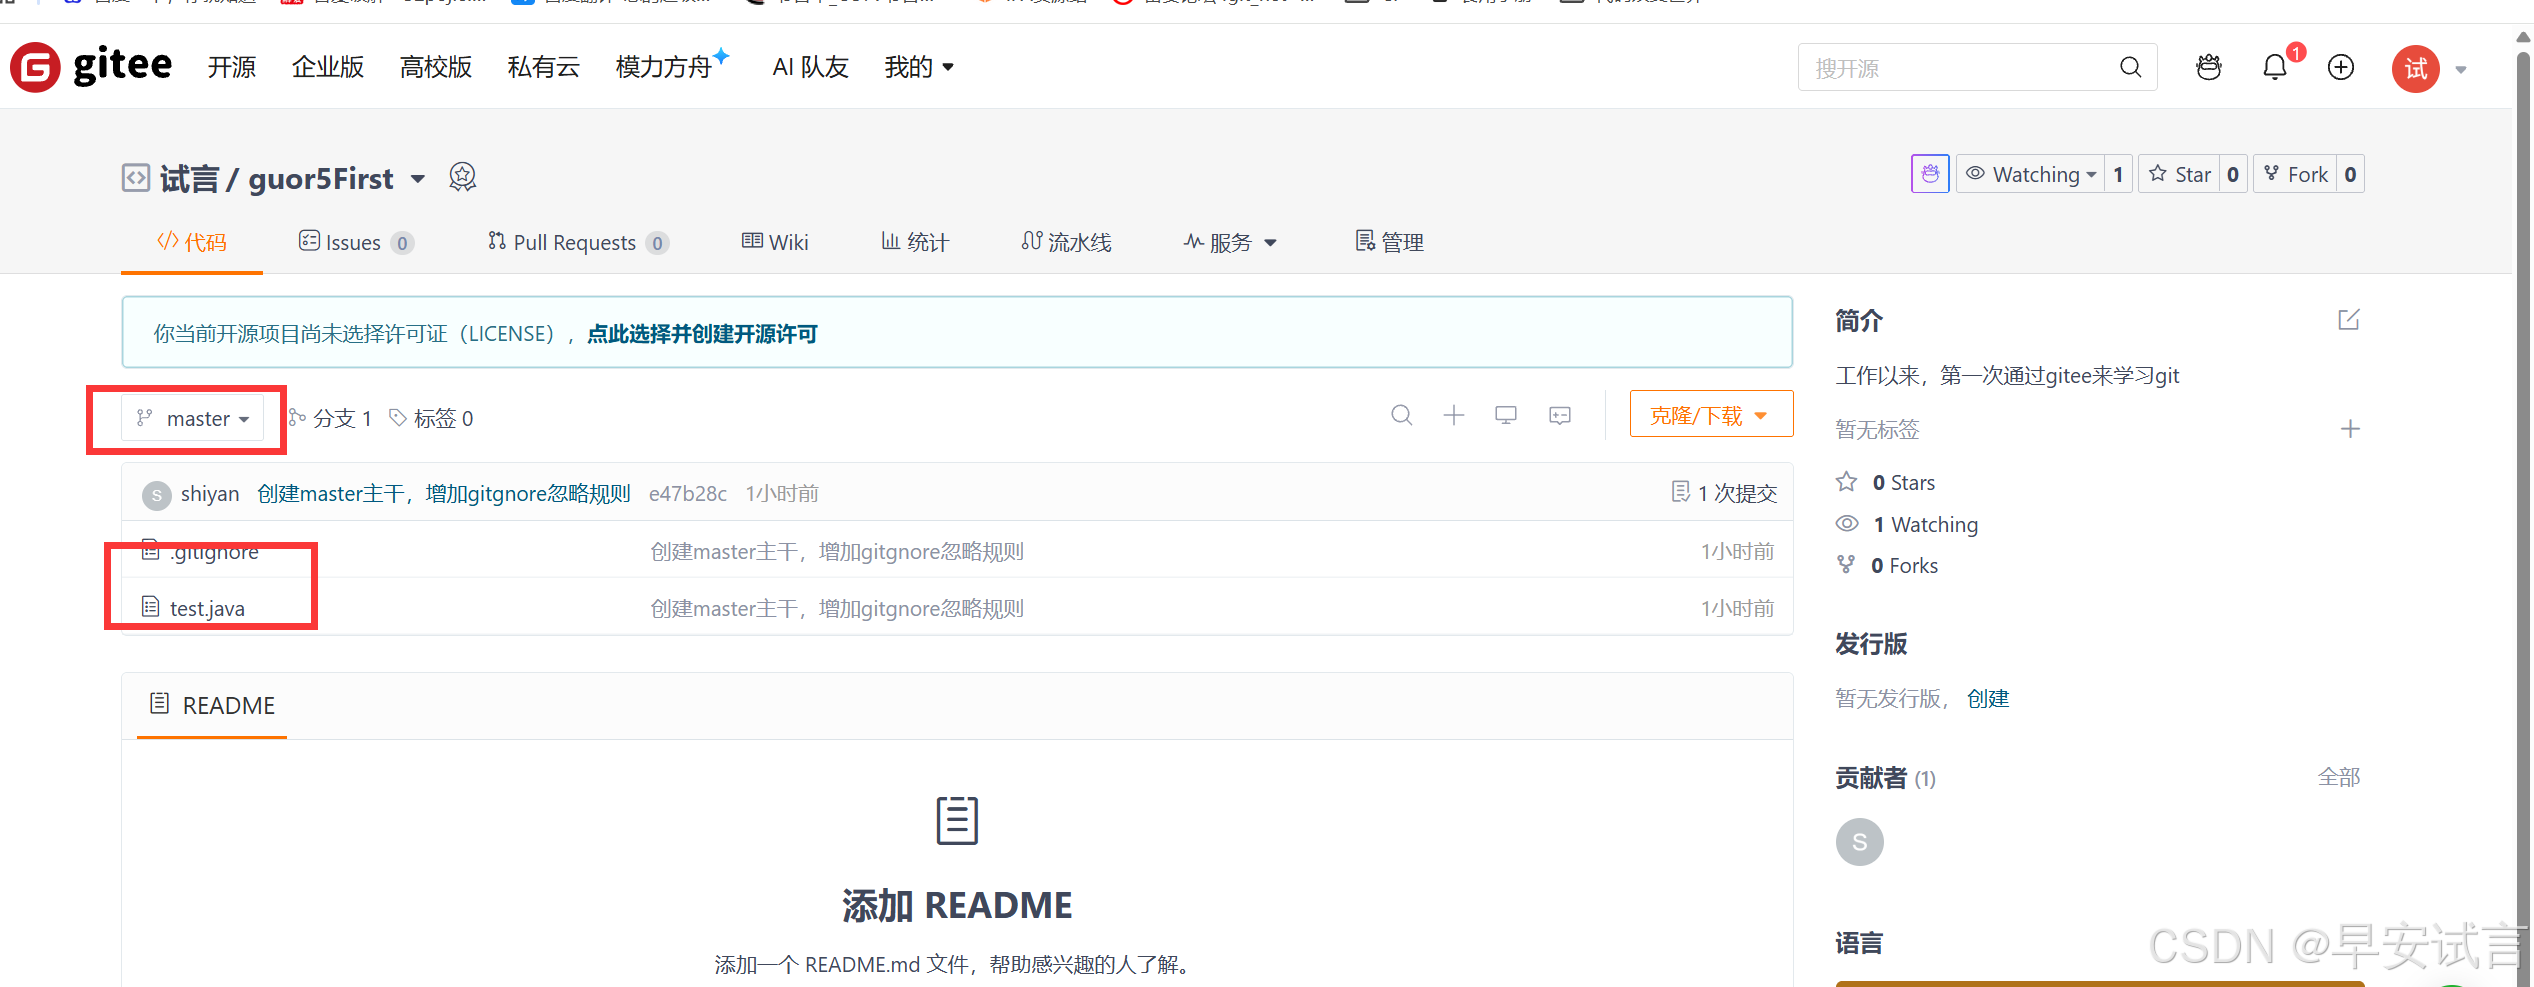
Task: Open commit hash e47b28c
Action: [x=688, y=494]
